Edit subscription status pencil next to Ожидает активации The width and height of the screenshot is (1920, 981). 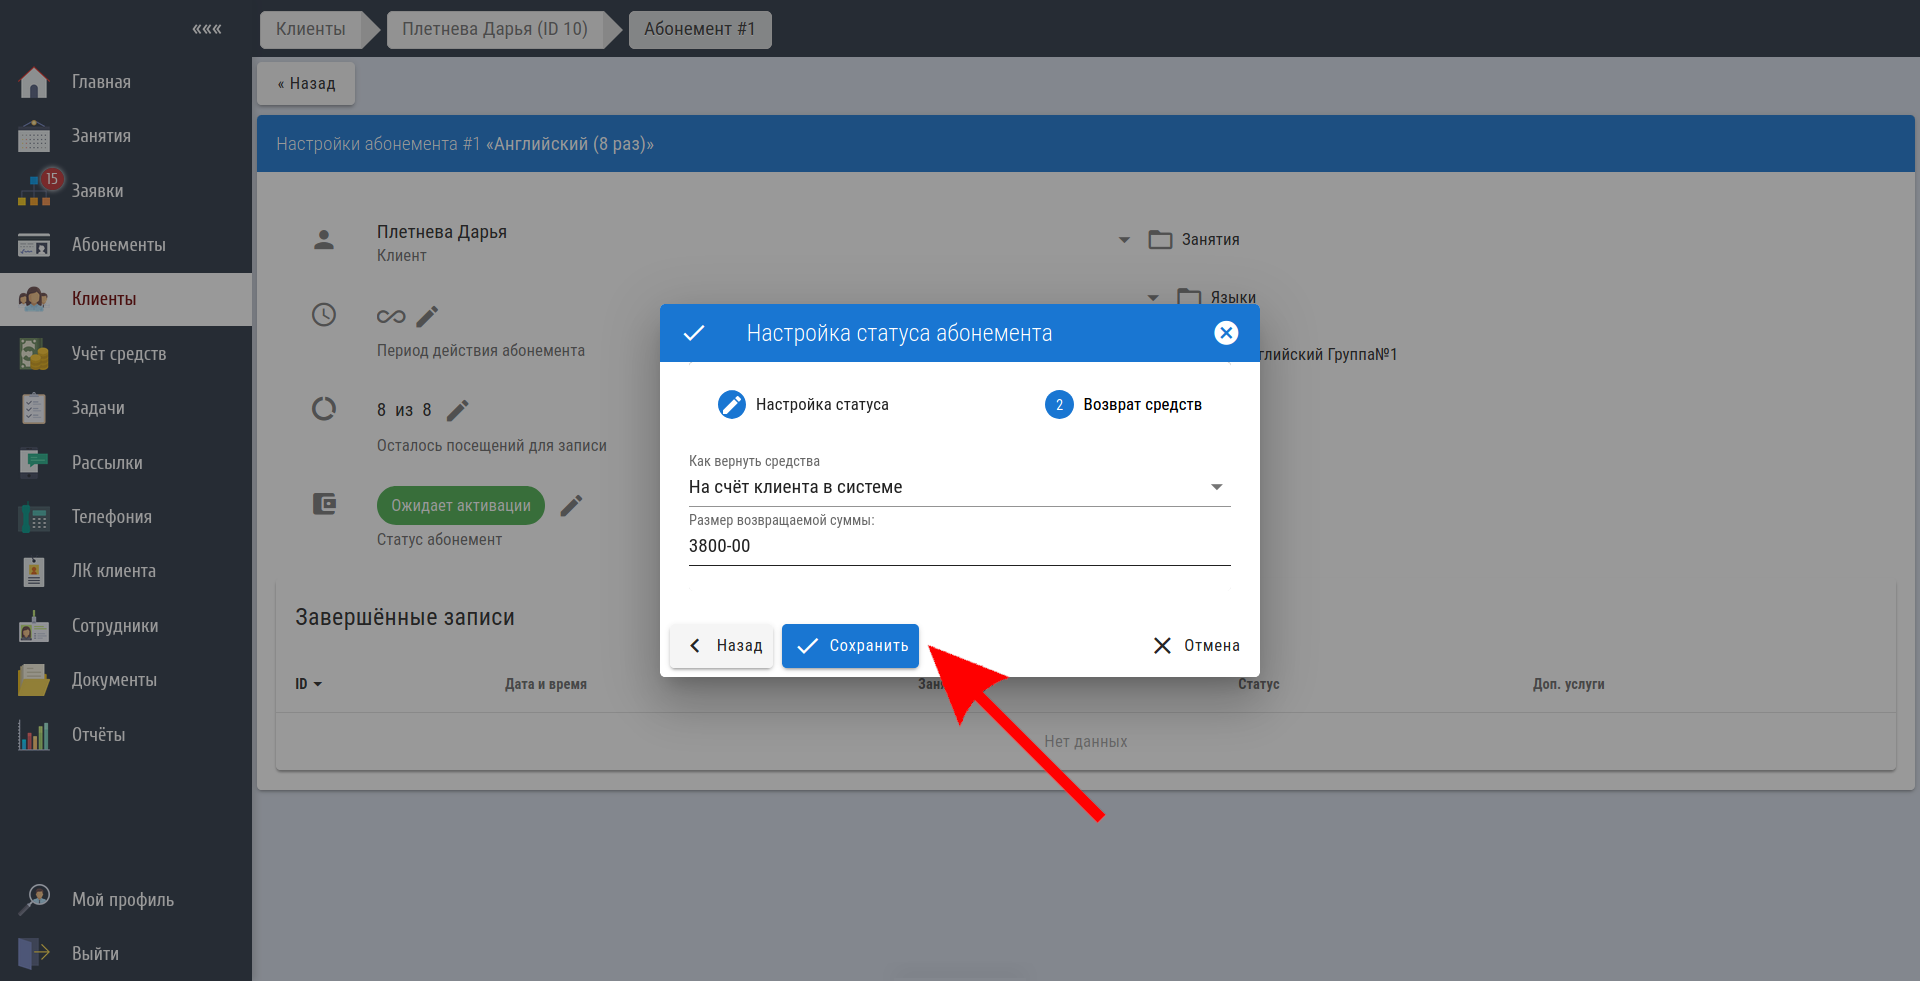[x=571, y=506]
